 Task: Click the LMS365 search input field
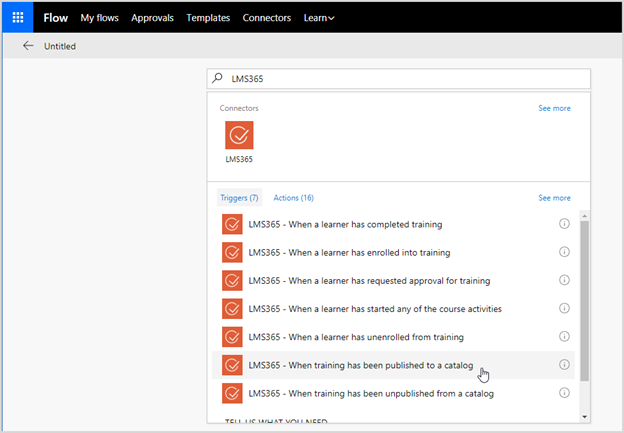(x=398, y=78)
